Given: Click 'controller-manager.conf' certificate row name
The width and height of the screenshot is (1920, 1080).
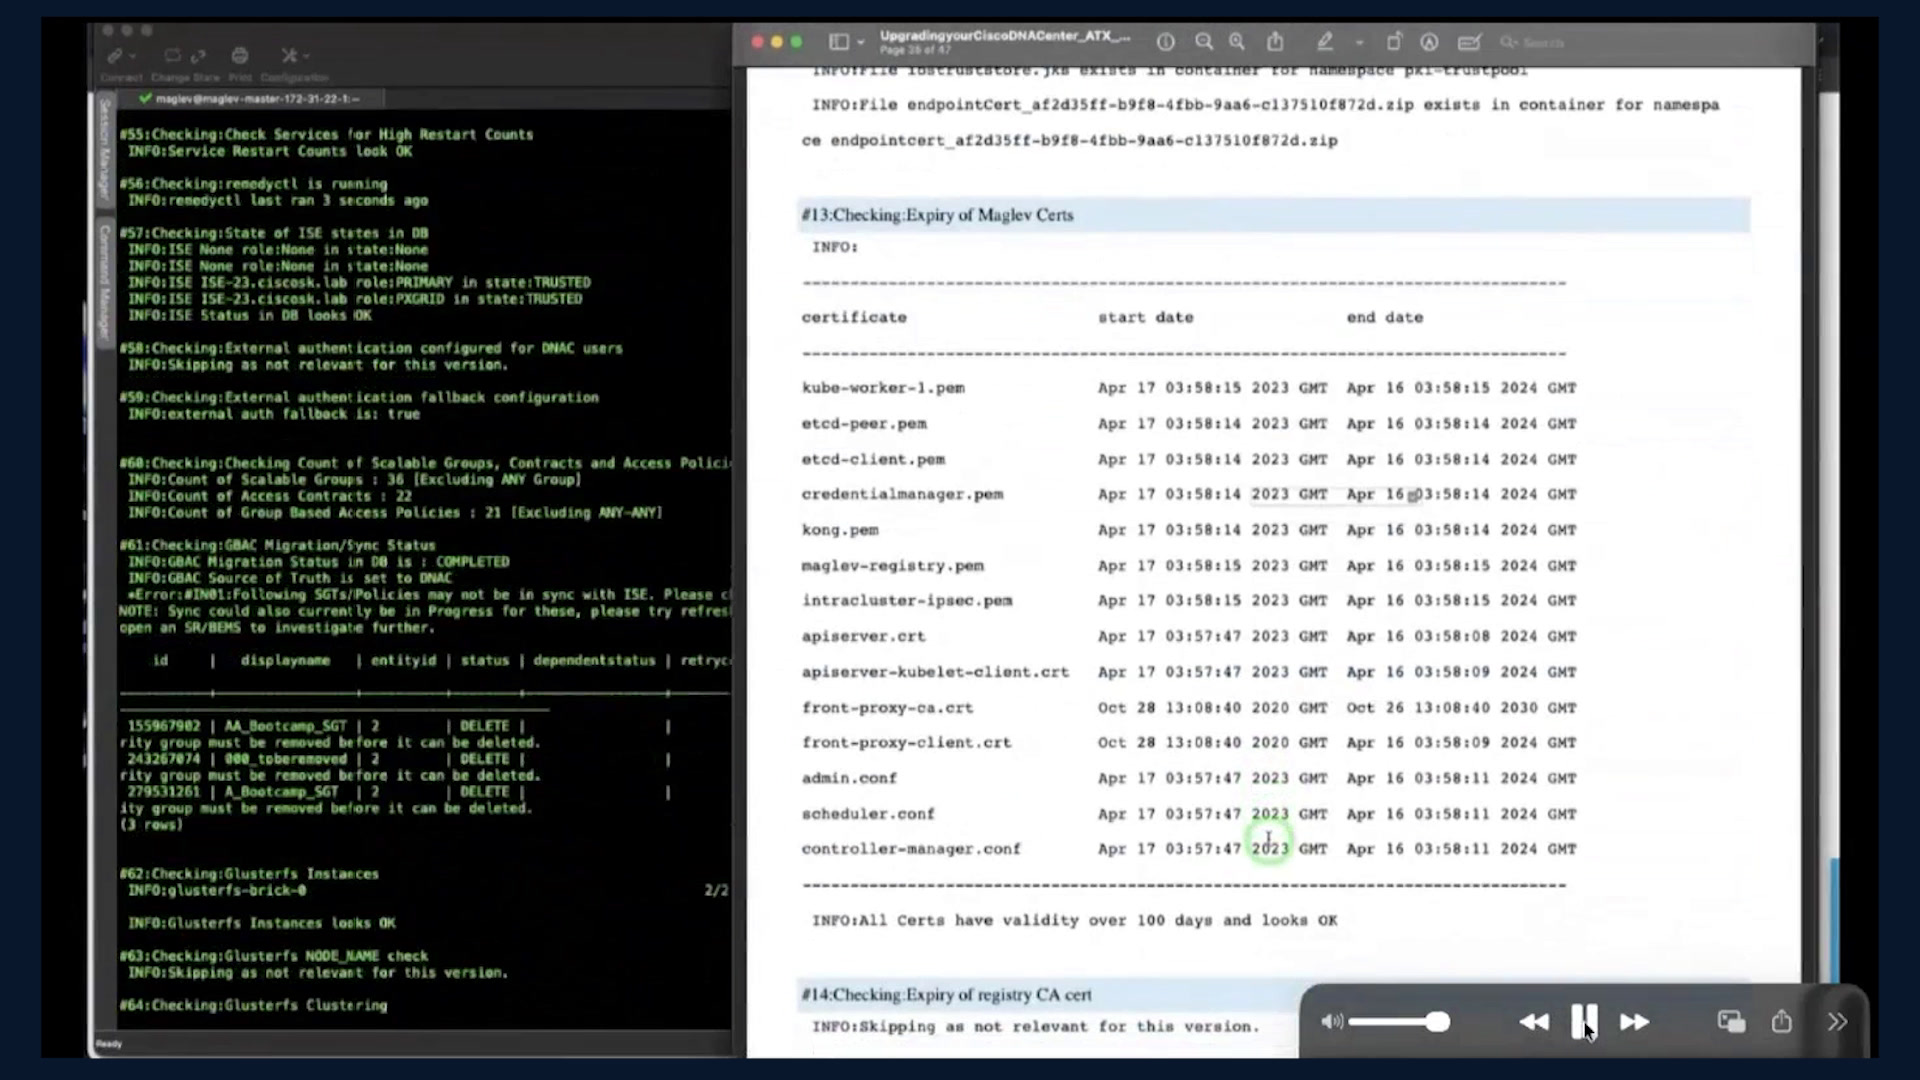Looking at the screenshot, I should click(x=911, y=849).
